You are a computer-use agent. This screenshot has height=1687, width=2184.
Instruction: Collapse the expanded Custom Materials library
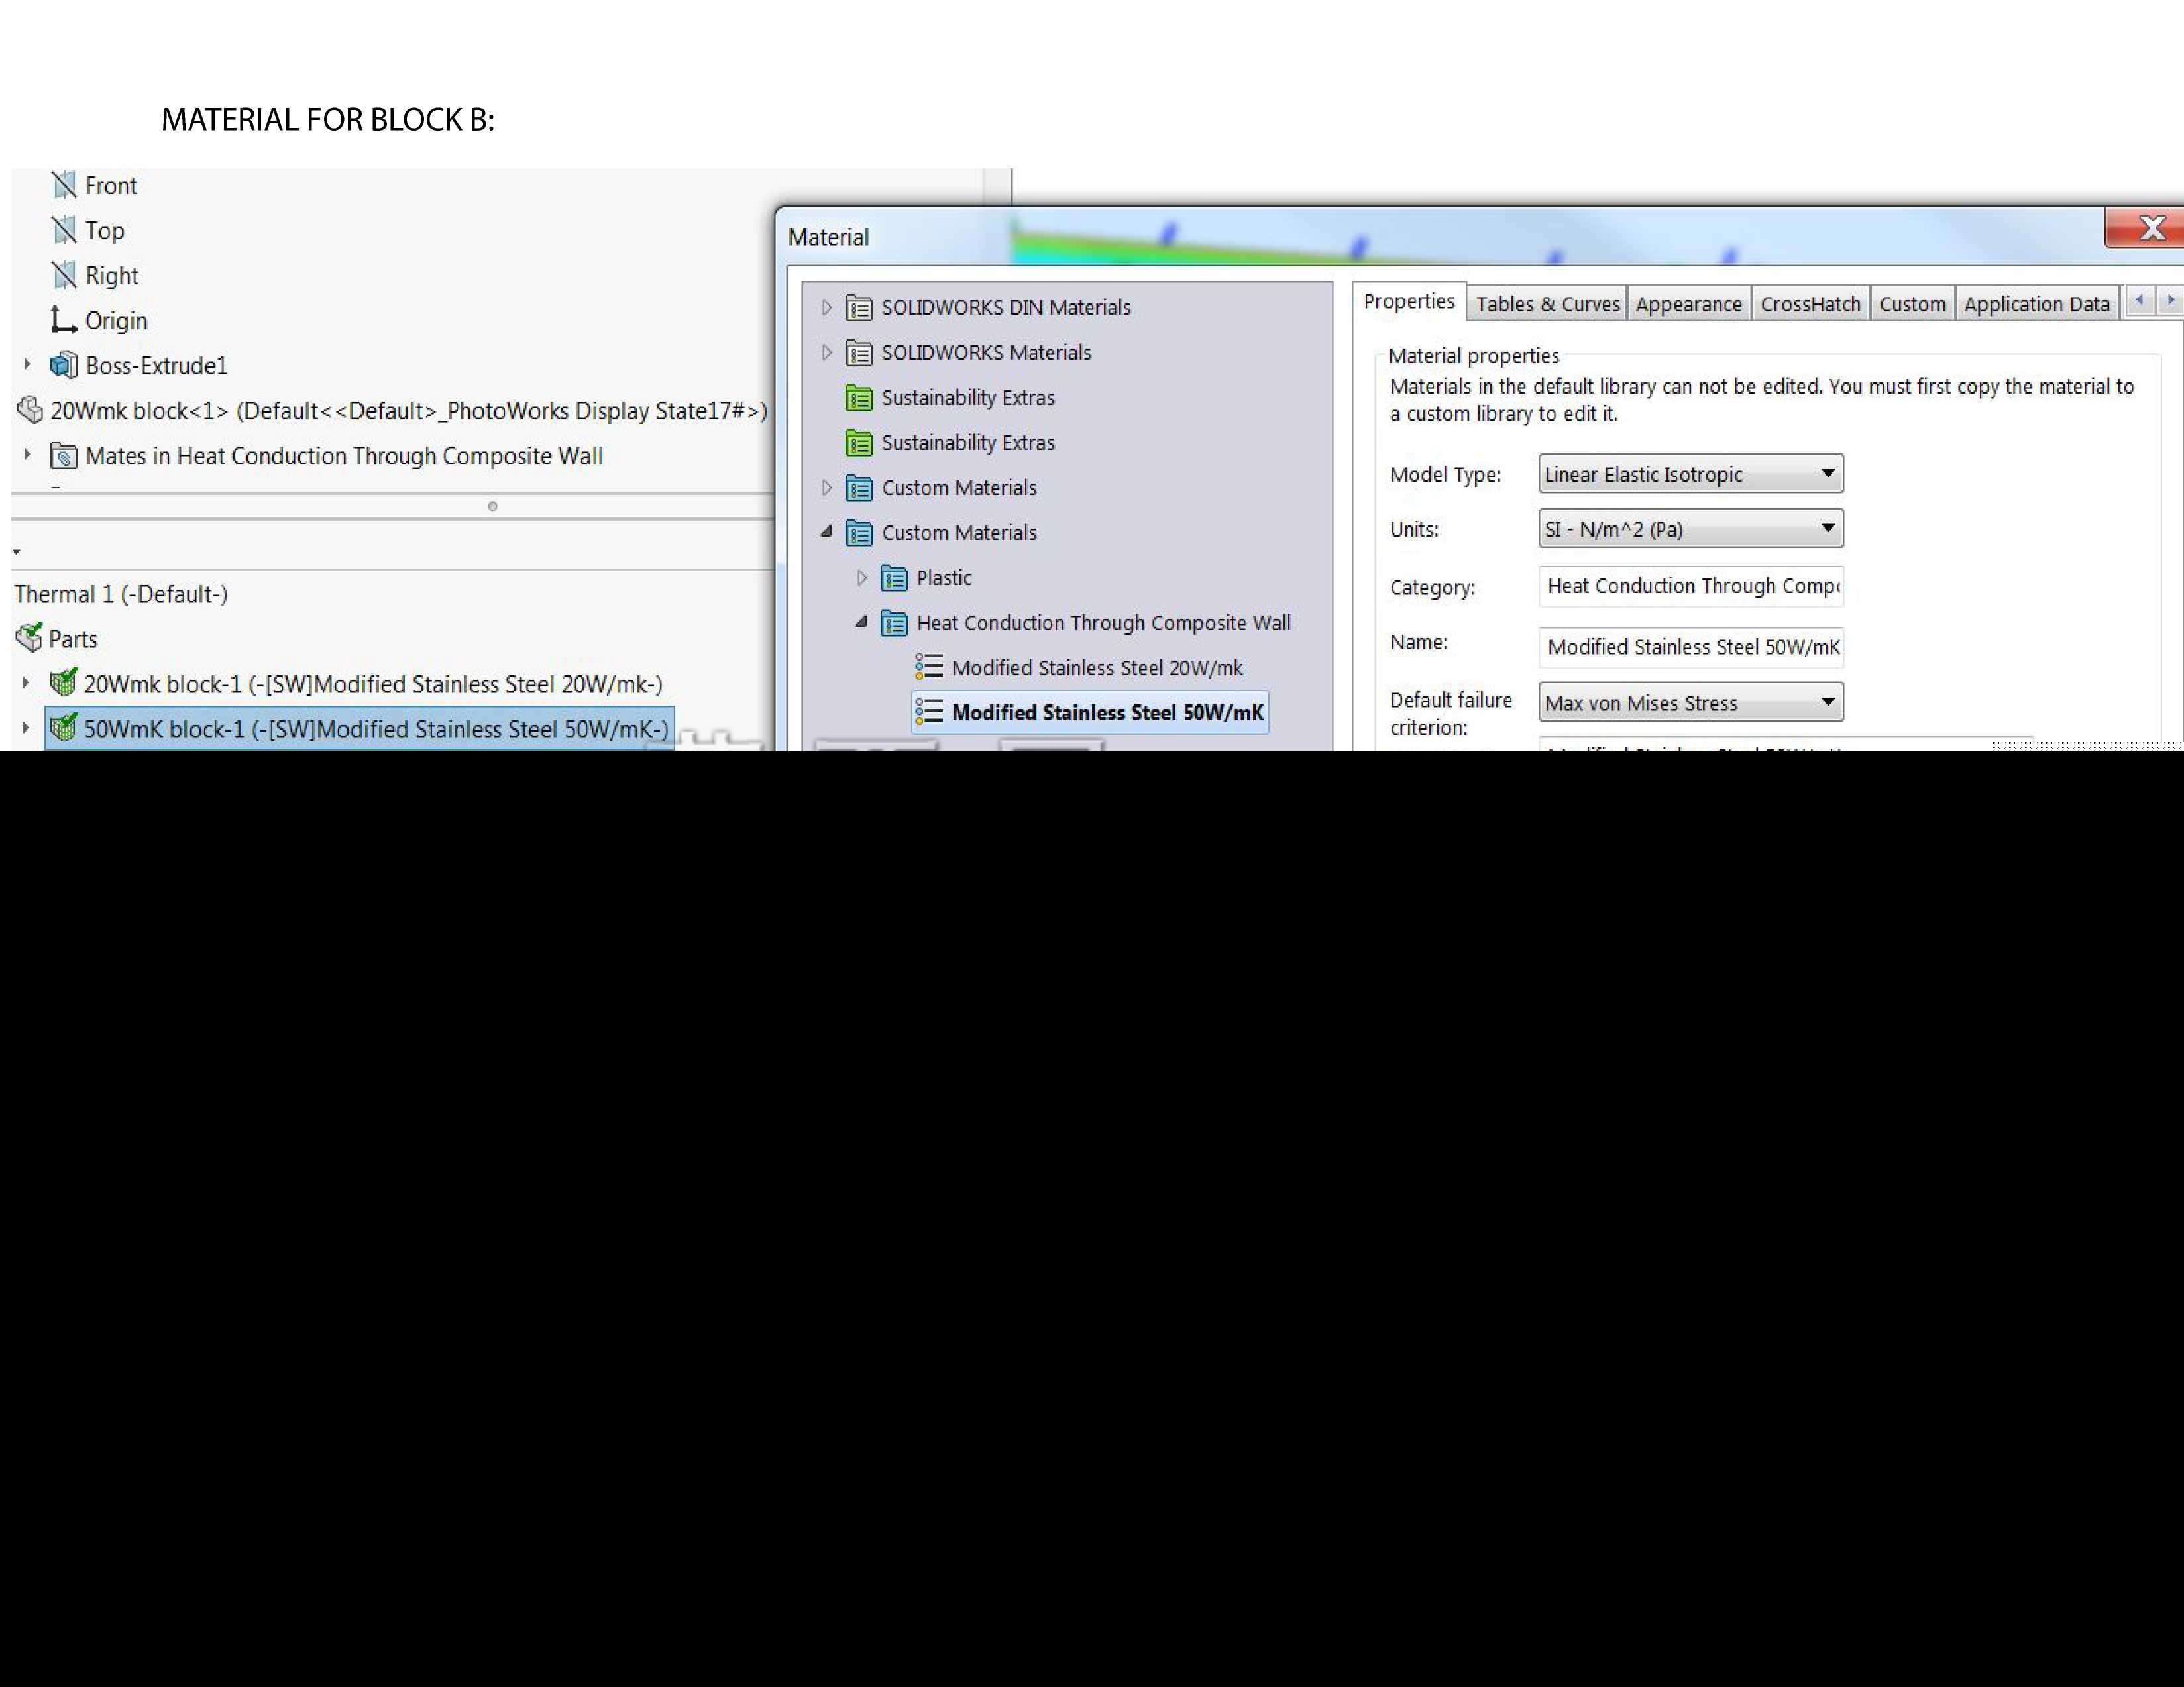pyautogui.click(x=827, y=531)
